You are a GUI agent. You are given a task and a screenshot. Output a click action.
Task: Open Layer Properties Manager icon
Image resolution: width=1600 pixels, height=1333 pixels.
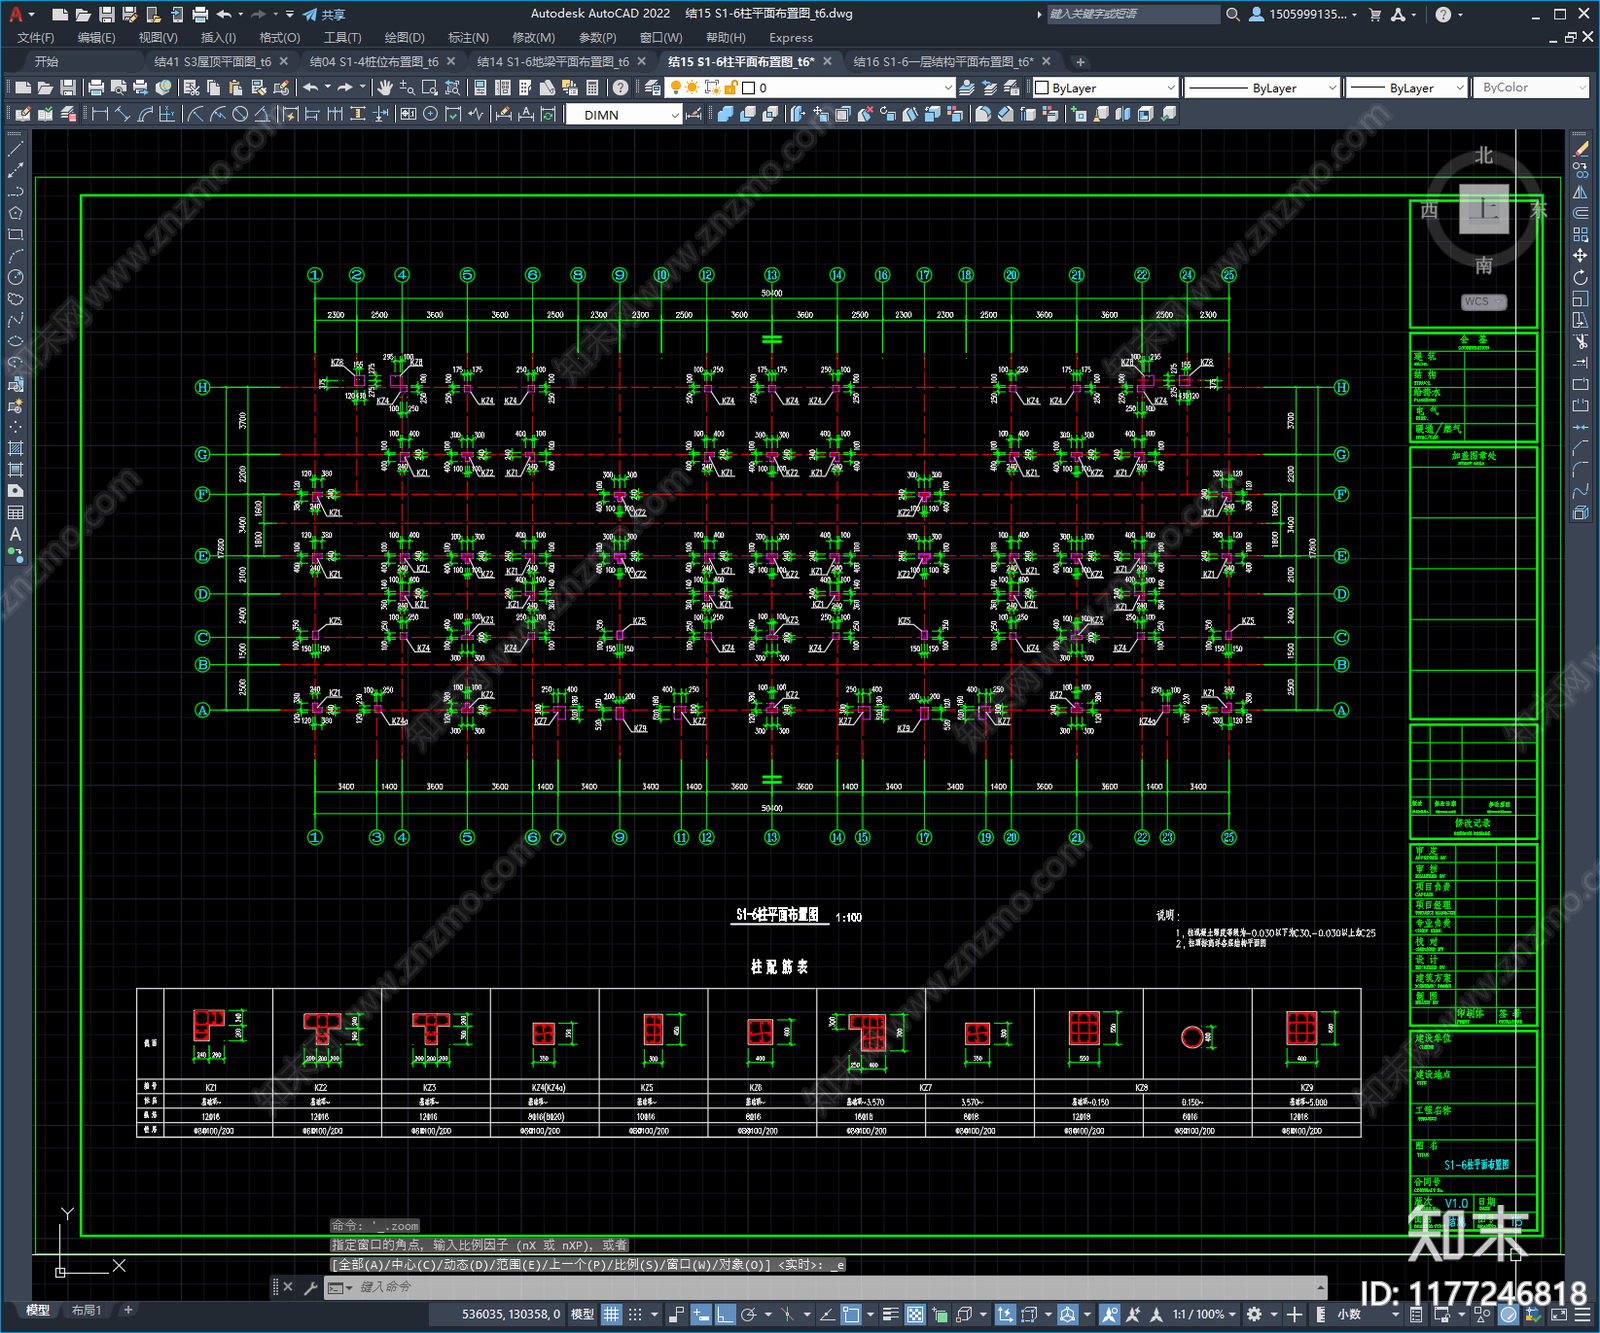pyautogui.click(x=653, y=88)
